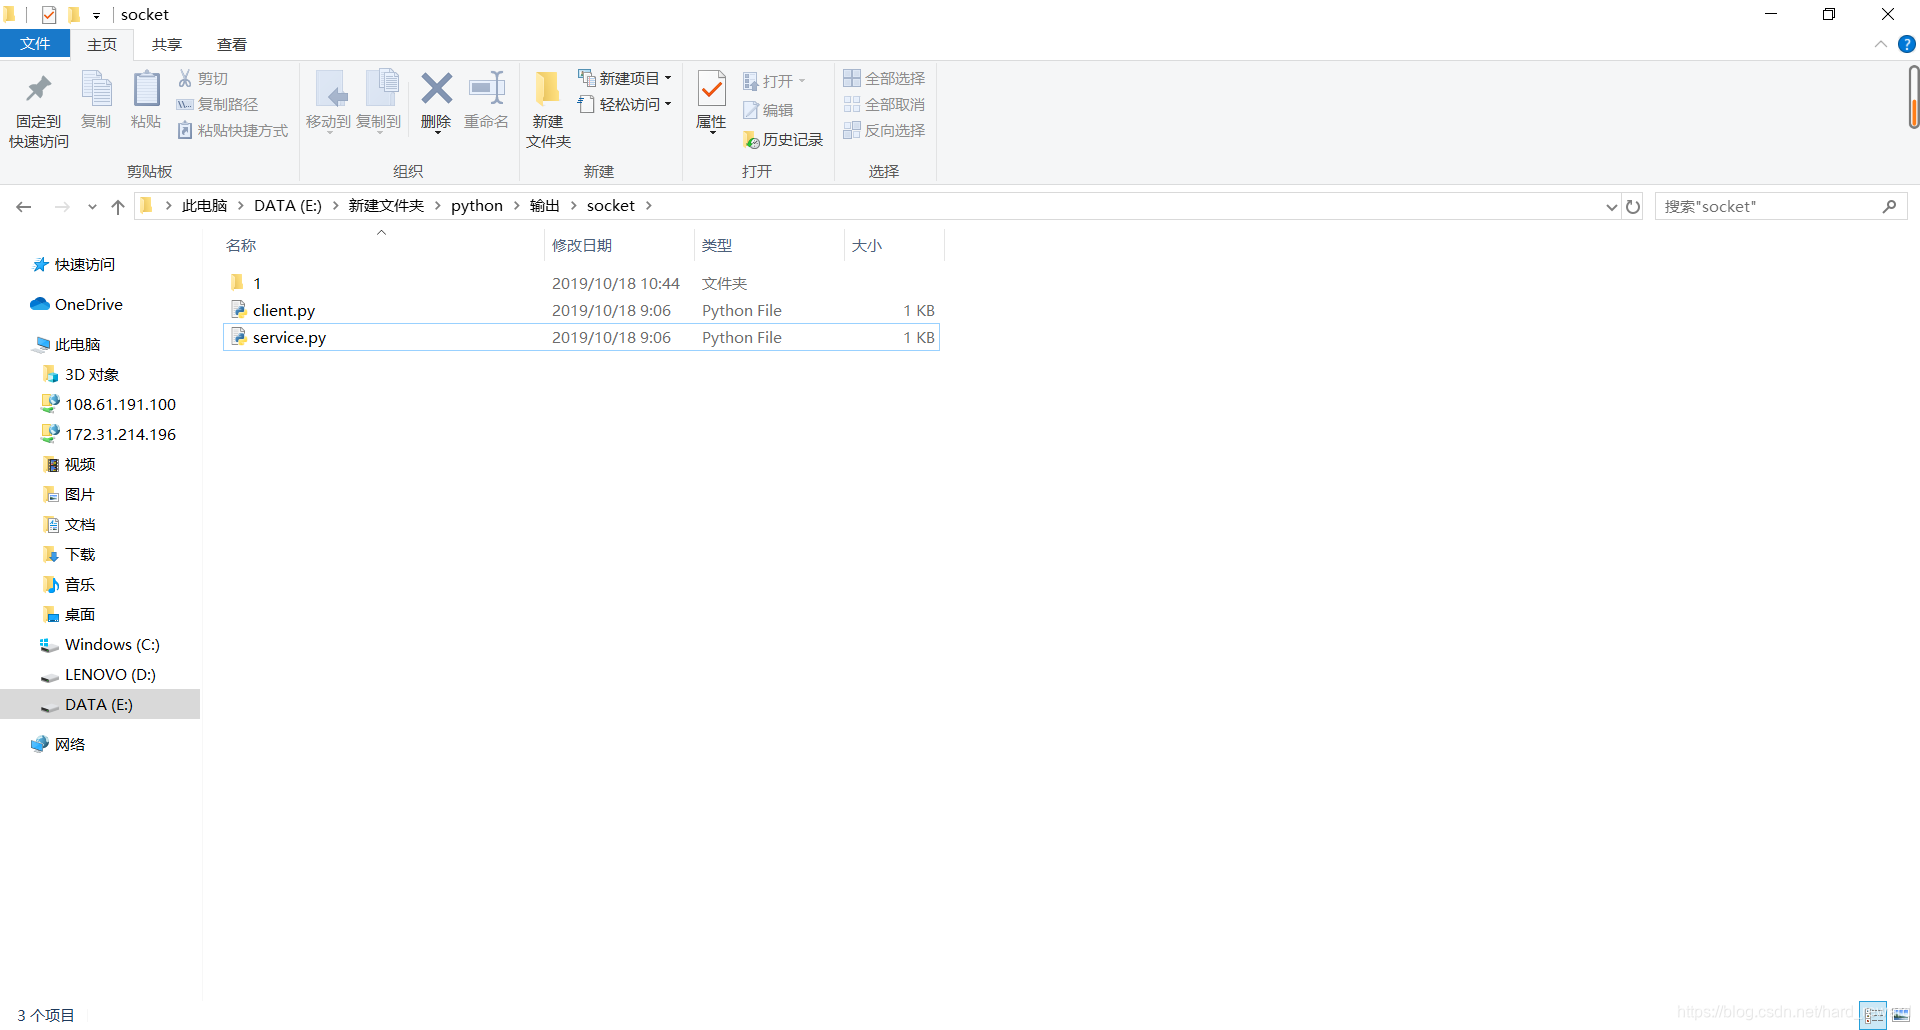Click the search magnifier icon

[1889, 206]
